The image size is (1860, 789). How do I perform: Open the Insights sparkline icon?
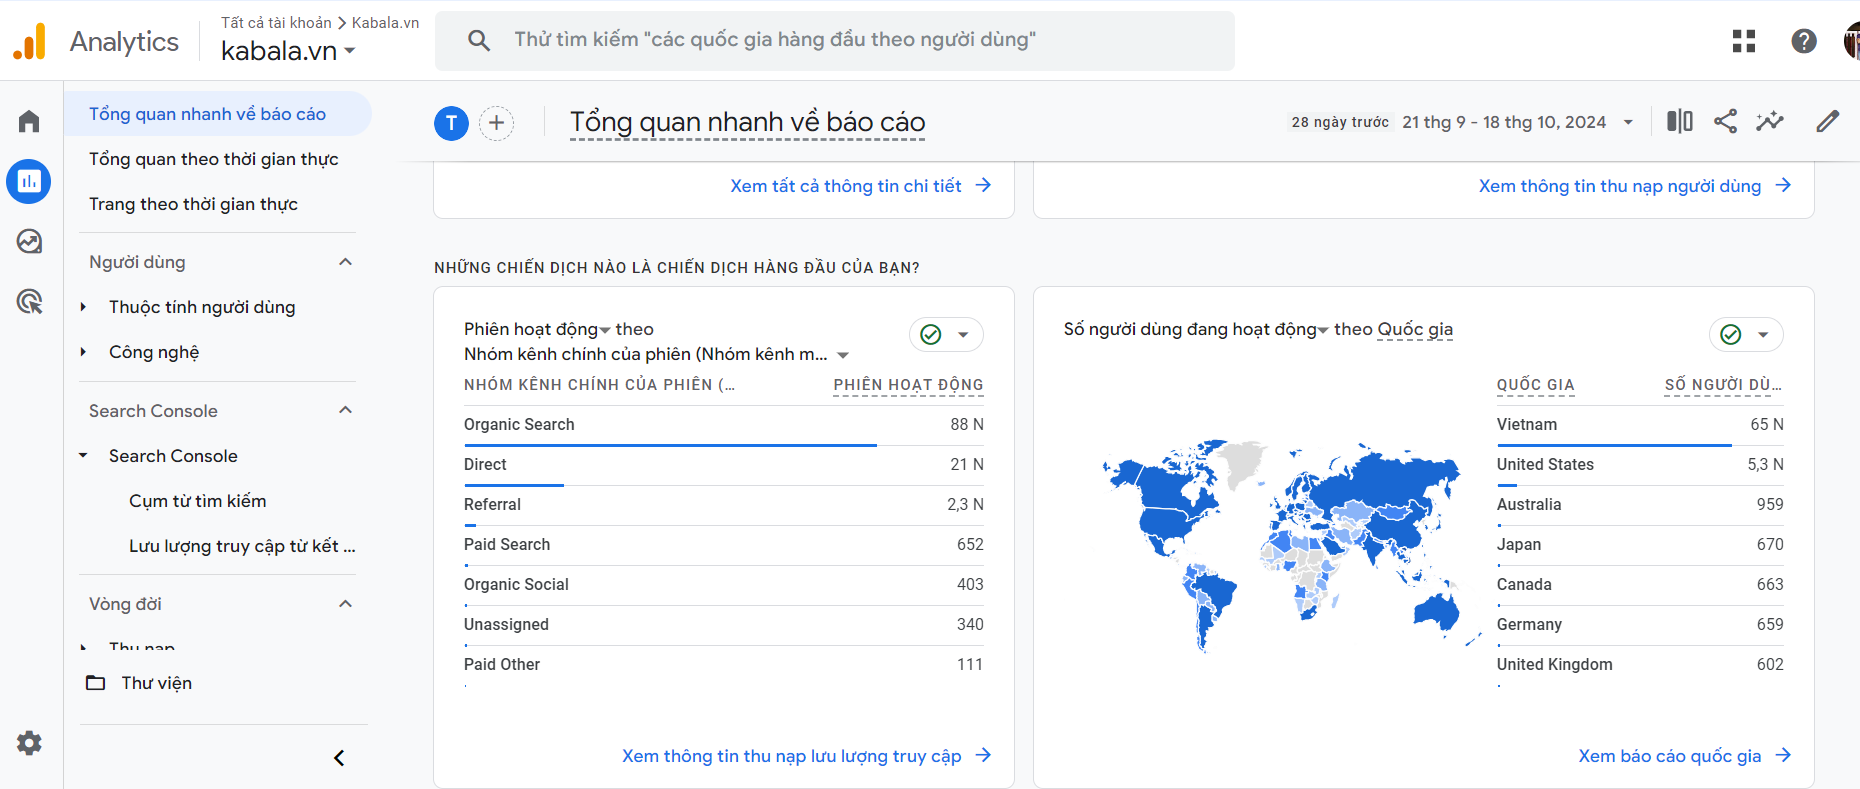1770,122
